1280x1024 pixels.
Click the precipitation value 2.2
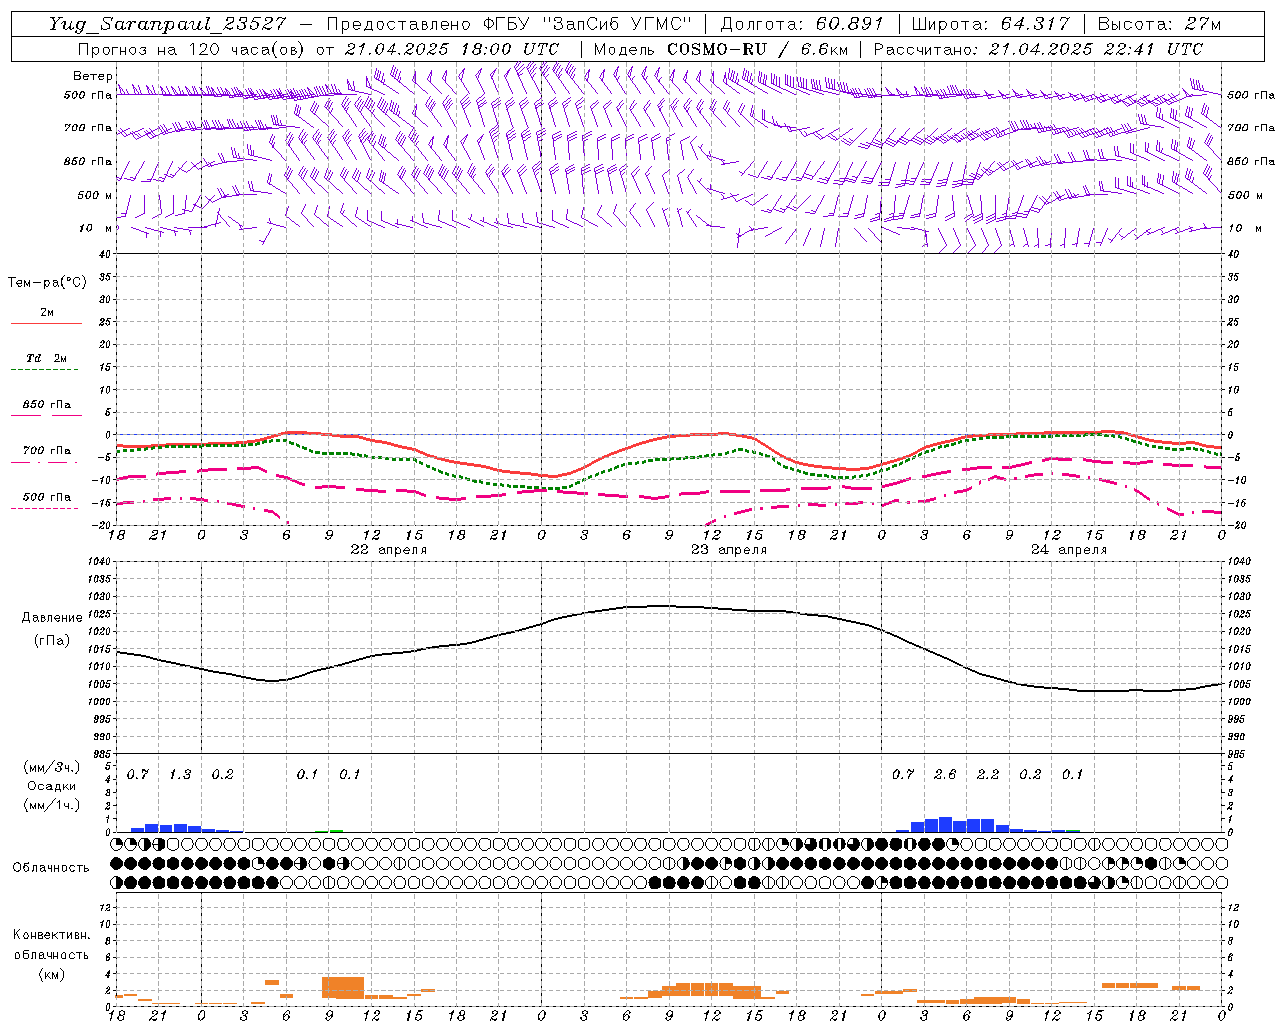(988, 774)
